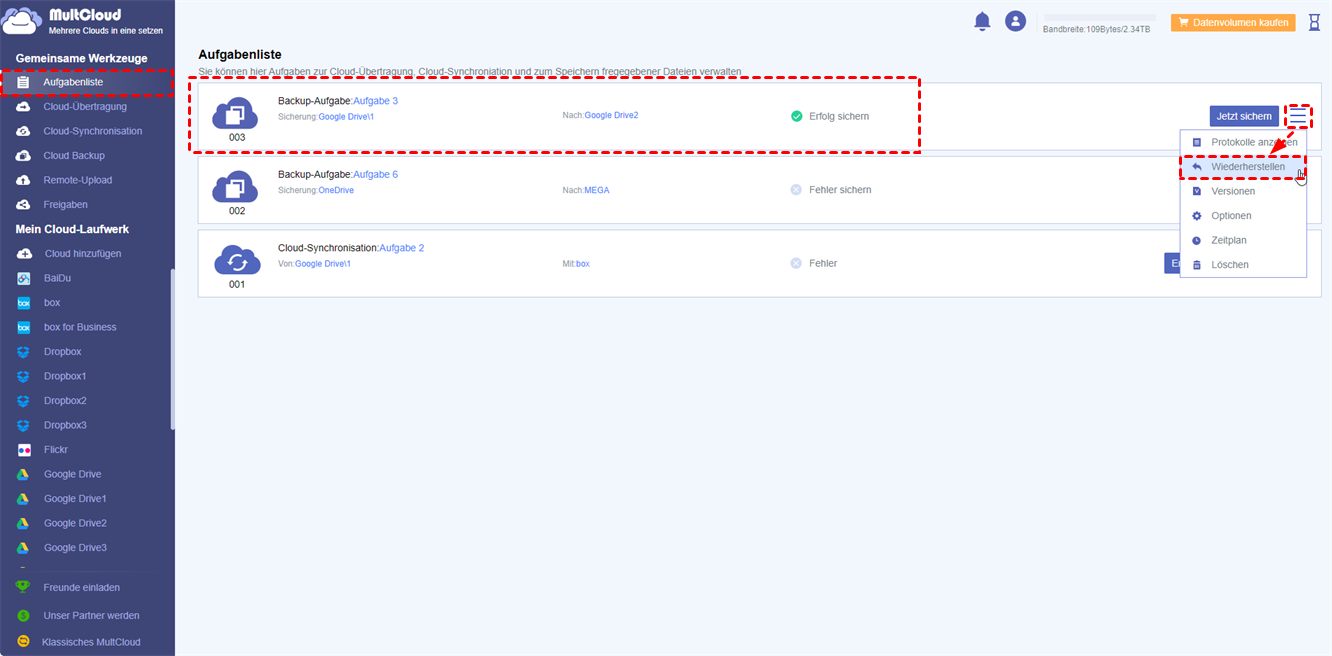This screenshot has height=656, width=1332.
Task: Click Datenvolumen kaufen button
Action: 1233,22
